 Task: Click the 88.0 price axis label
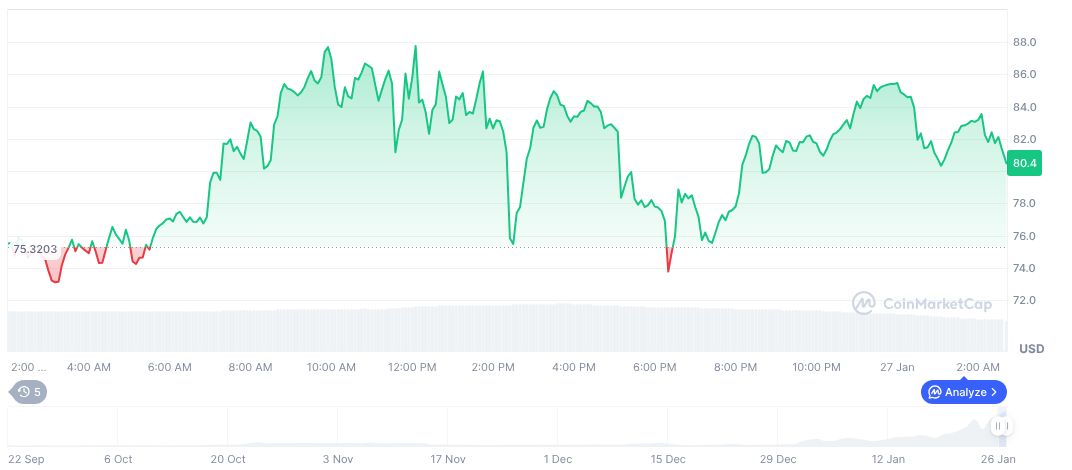[x=1024, y=42]
